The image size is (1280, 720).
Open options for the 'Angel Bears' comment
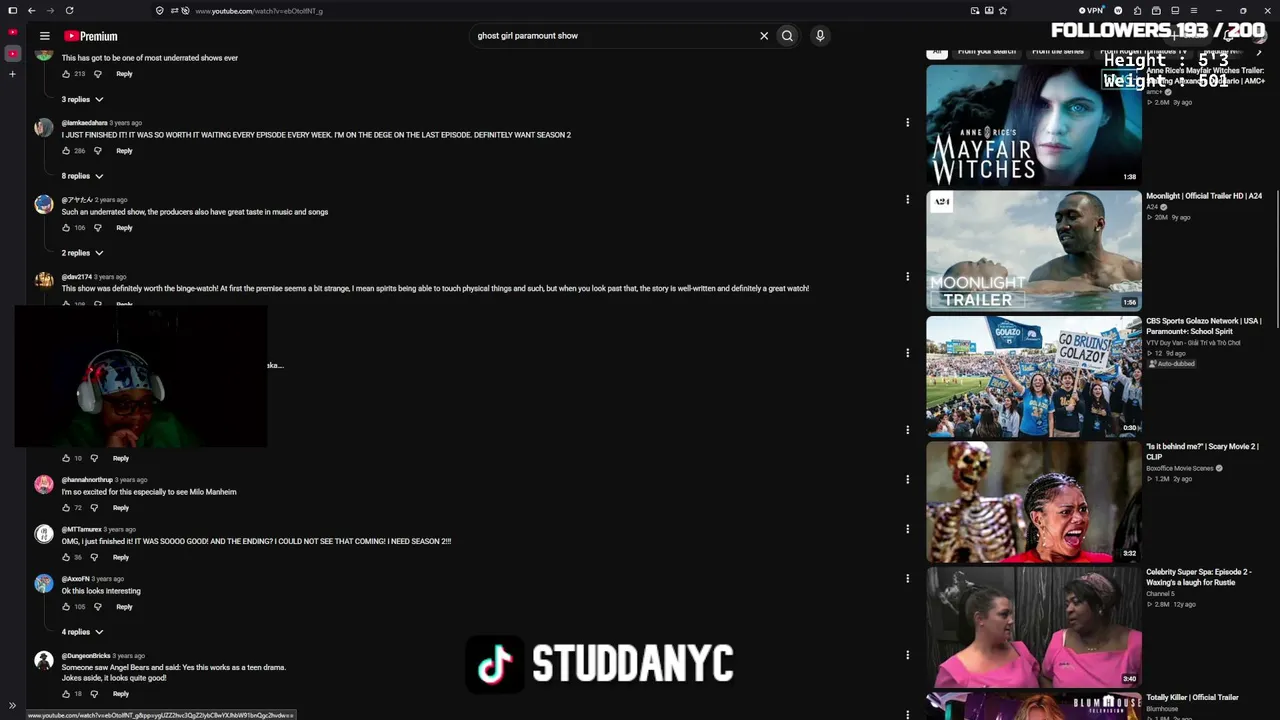[907, 656]
